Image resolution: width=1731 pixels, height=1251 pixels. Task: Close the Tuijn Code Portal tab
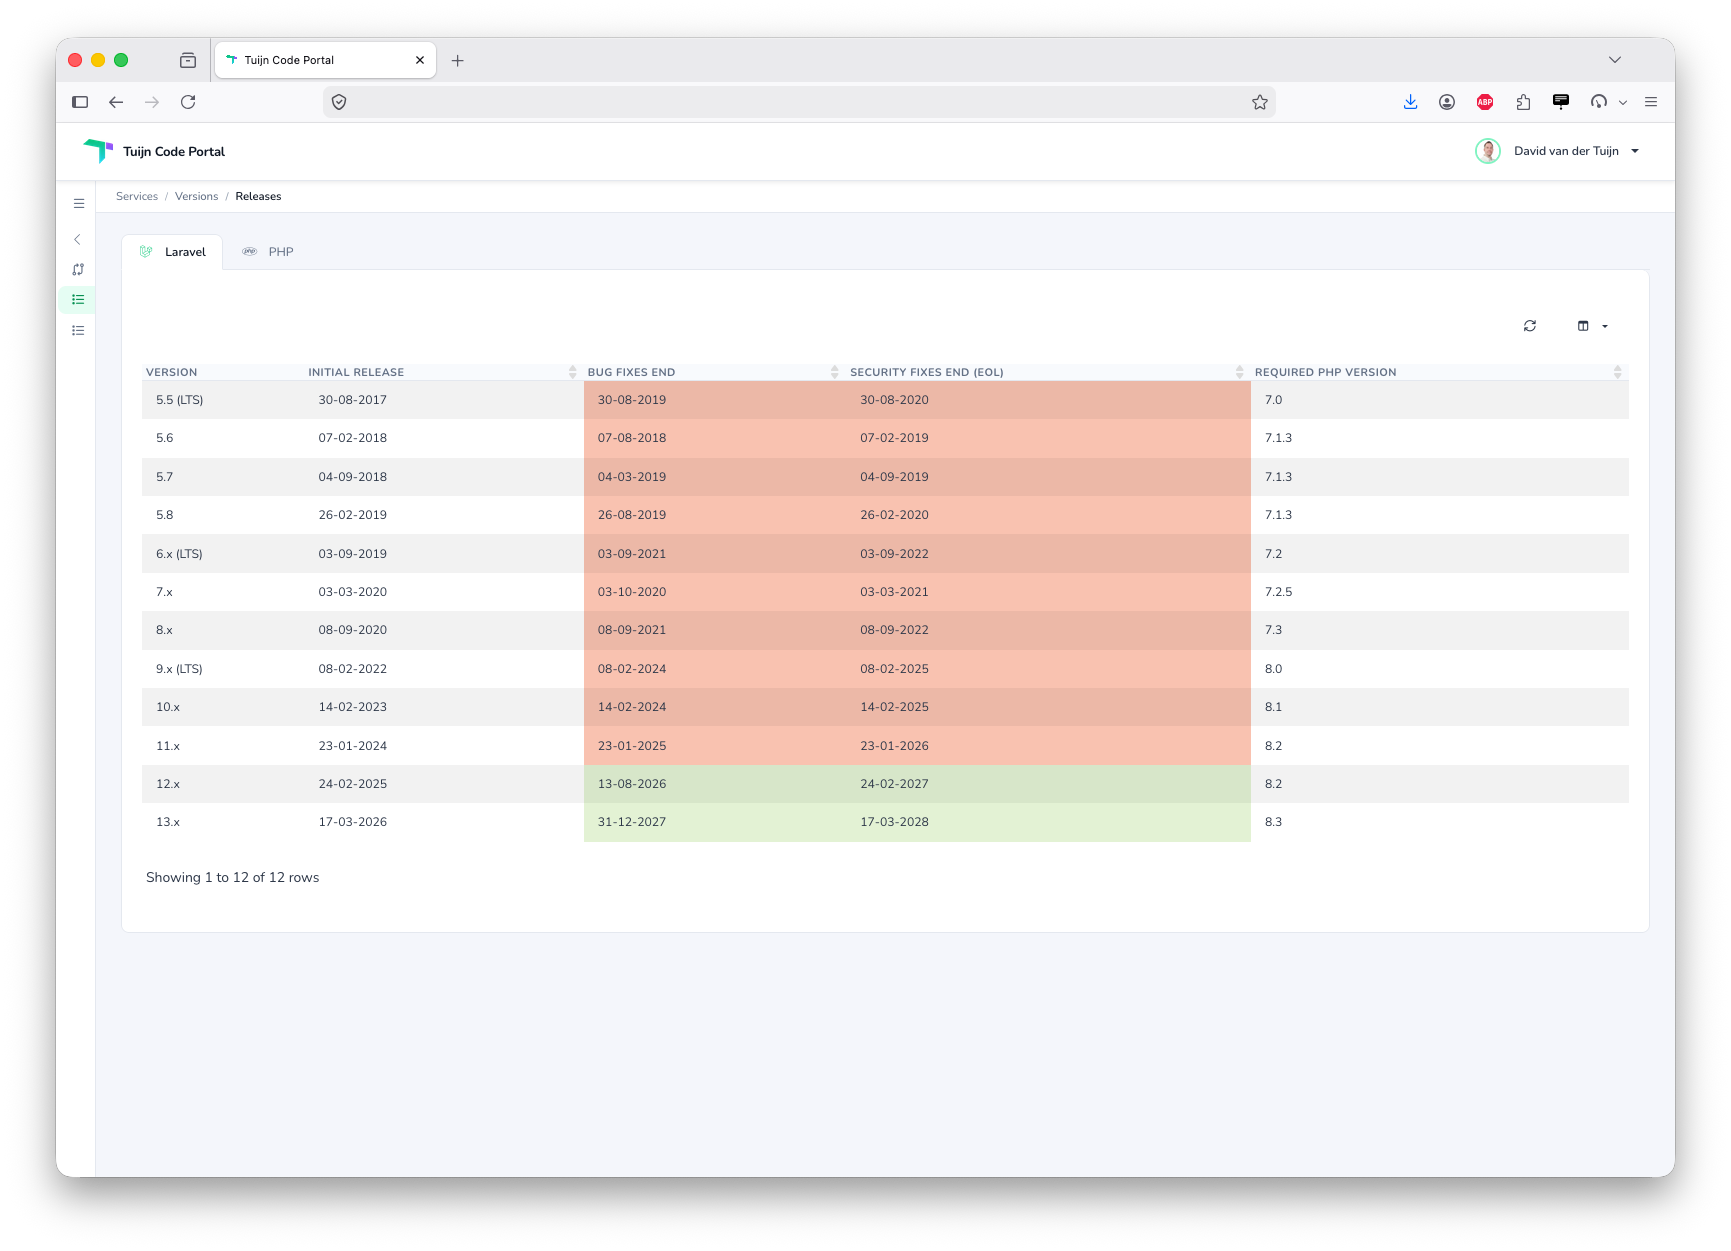[x=420, y=60]
